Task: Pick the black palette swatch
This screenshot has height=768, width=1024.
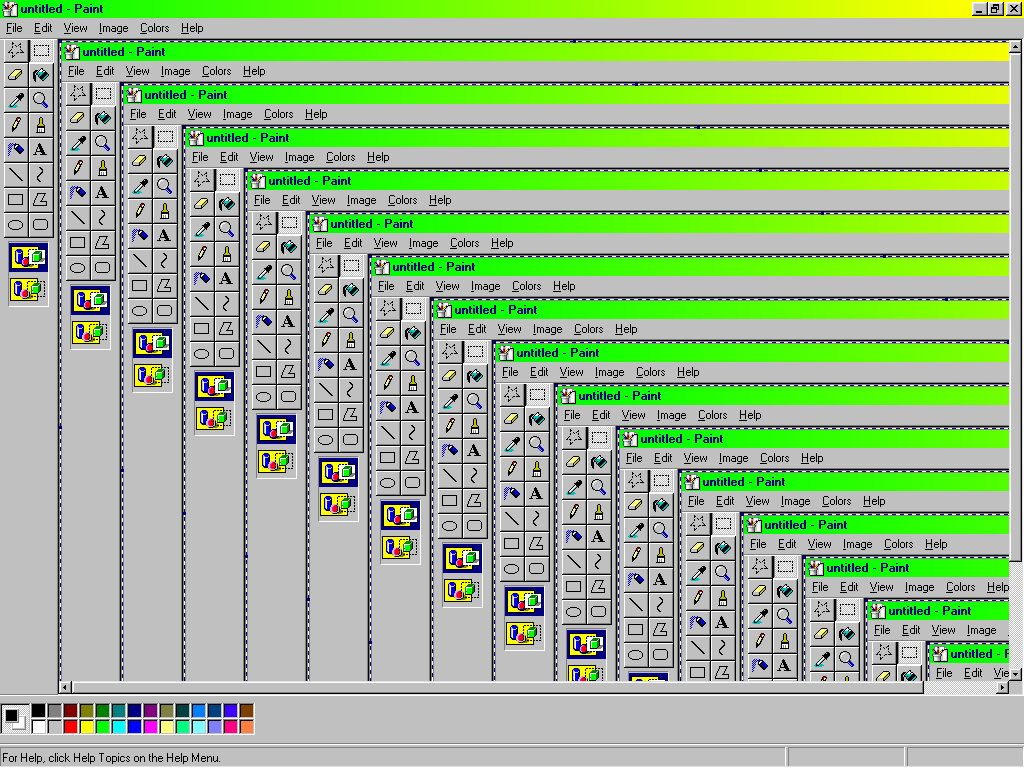Action: pyautogui.click(x=39, y=711)
